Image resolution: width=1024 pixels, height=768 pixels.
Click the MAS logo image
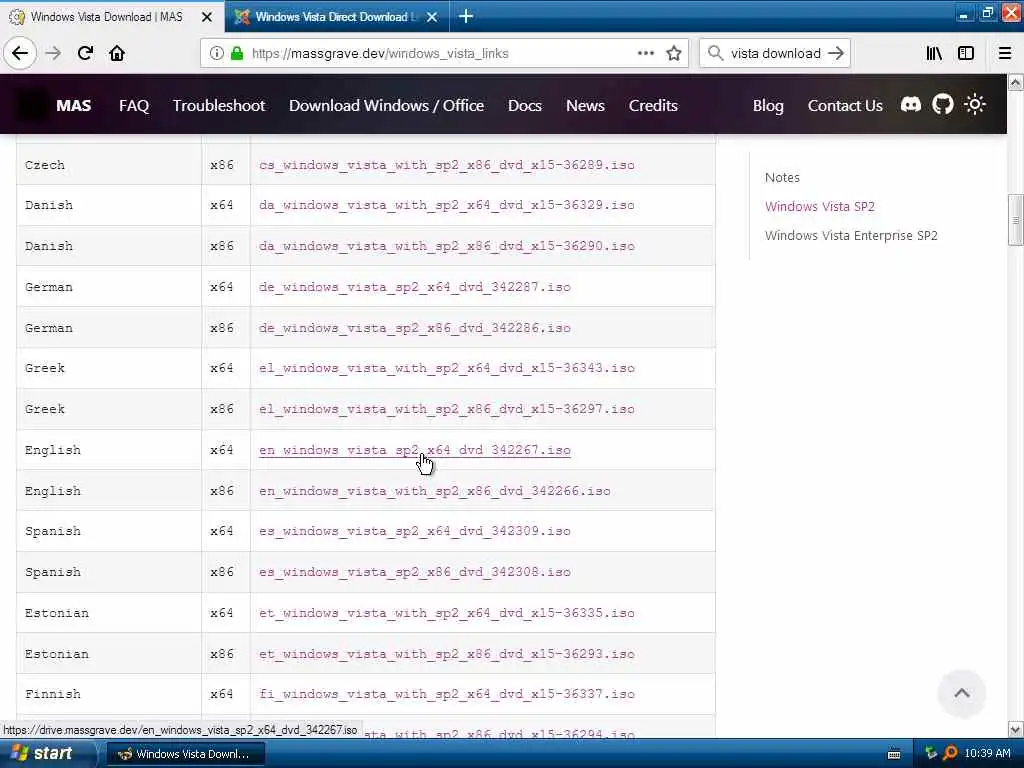point(30,104)
